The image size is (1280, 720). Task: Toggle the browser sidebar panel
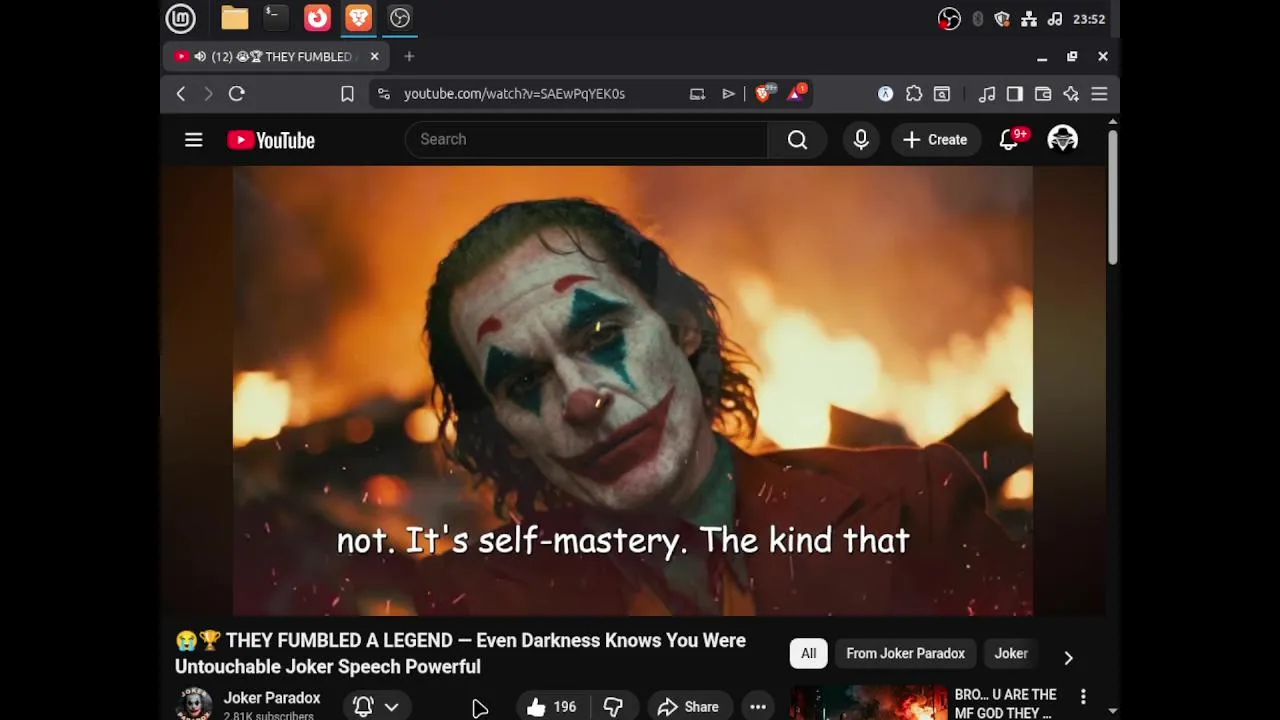click(1014, 94)
